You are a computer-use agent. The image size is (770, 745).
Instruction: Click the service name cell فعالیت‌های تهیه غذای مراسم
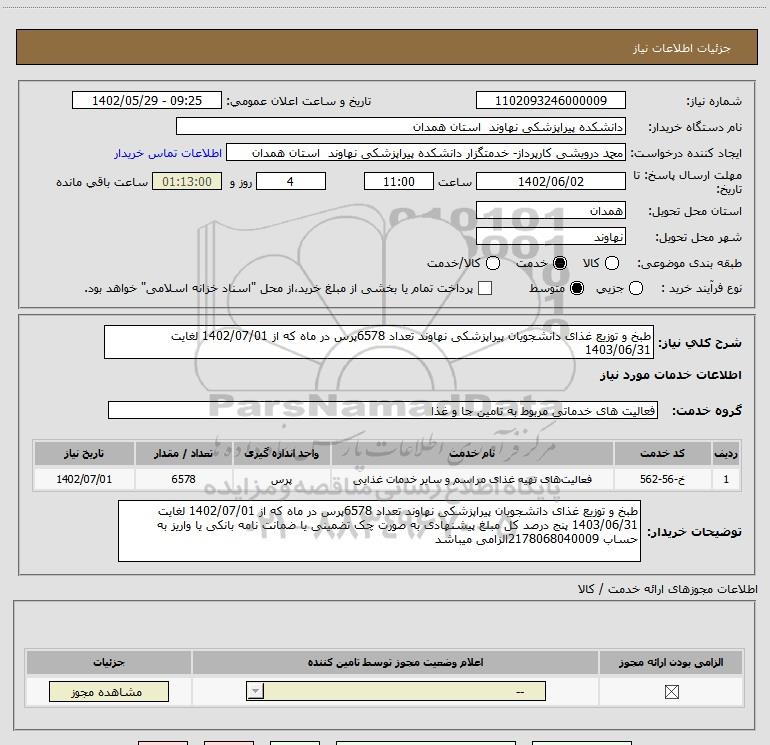pyautogui.click(x=472, y=479)
